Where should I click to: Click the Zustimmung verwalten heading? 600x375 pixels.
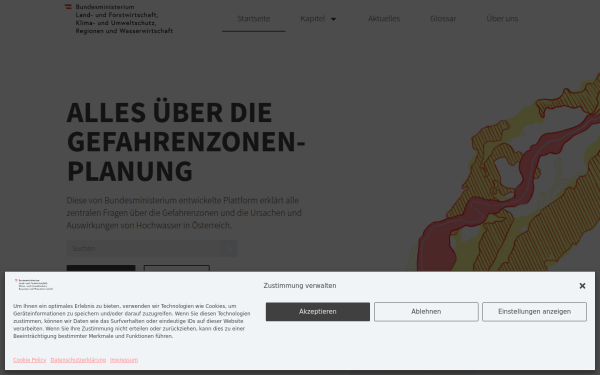(x=300, y=286)
